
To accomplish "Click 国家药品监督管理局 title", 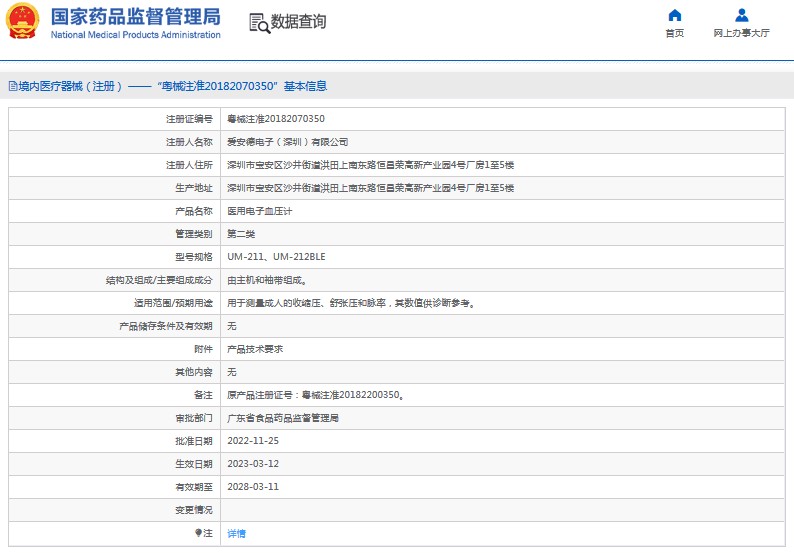I will (136, 17).
